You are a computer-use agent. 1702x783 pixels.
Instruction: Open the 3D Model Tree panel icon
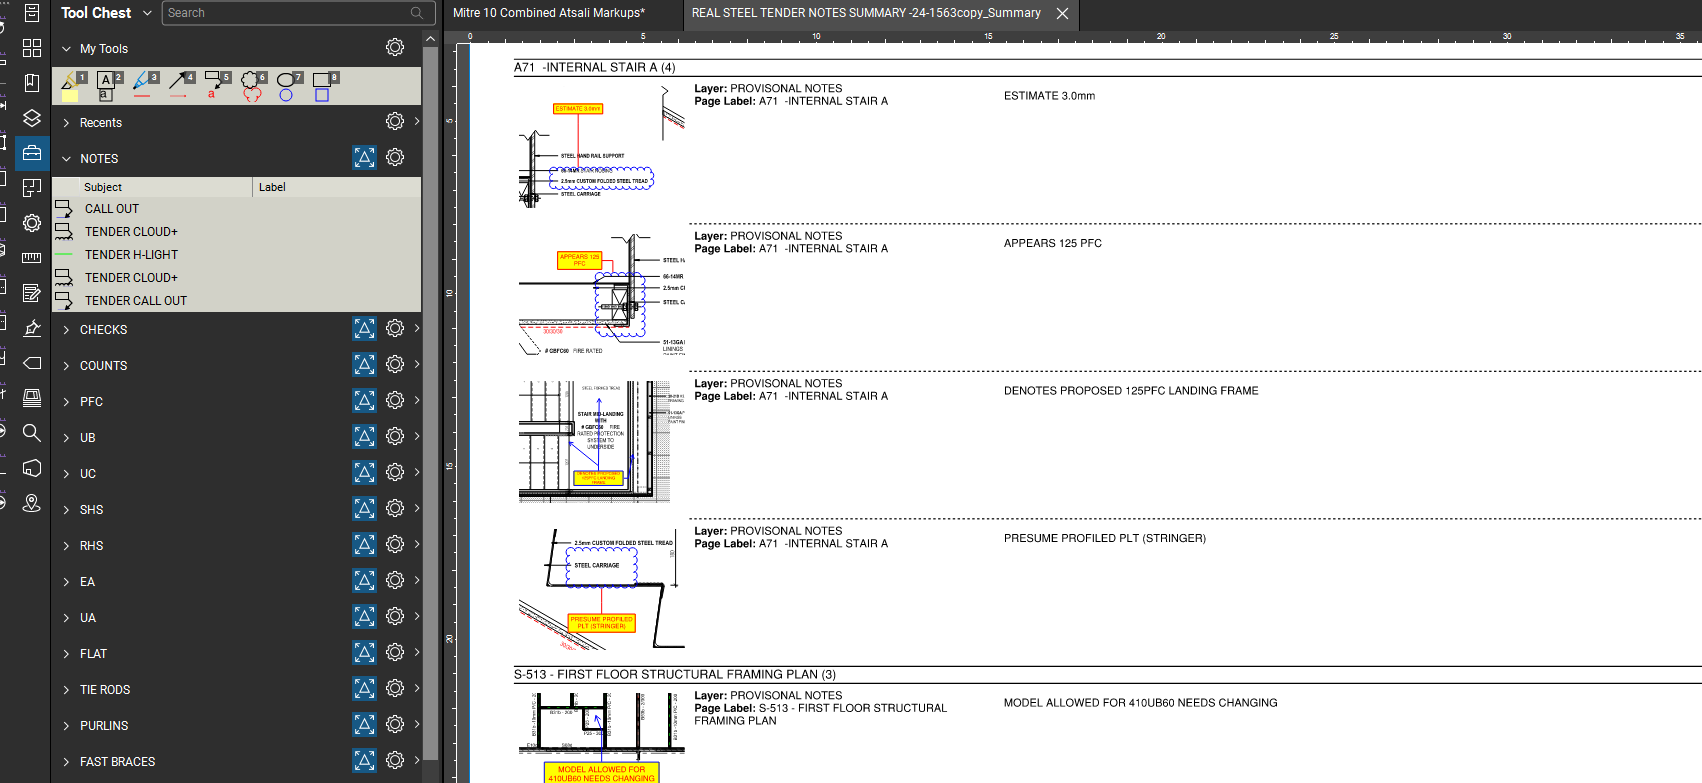click(x=32, y=468)
